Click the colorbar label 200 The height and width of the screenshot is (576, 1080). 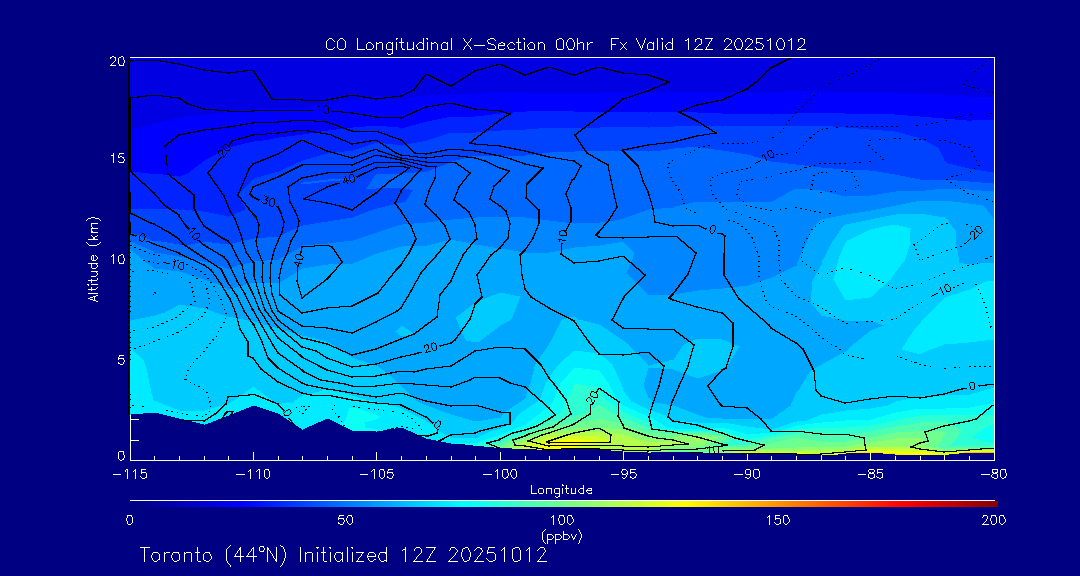(x=993, y=520)
